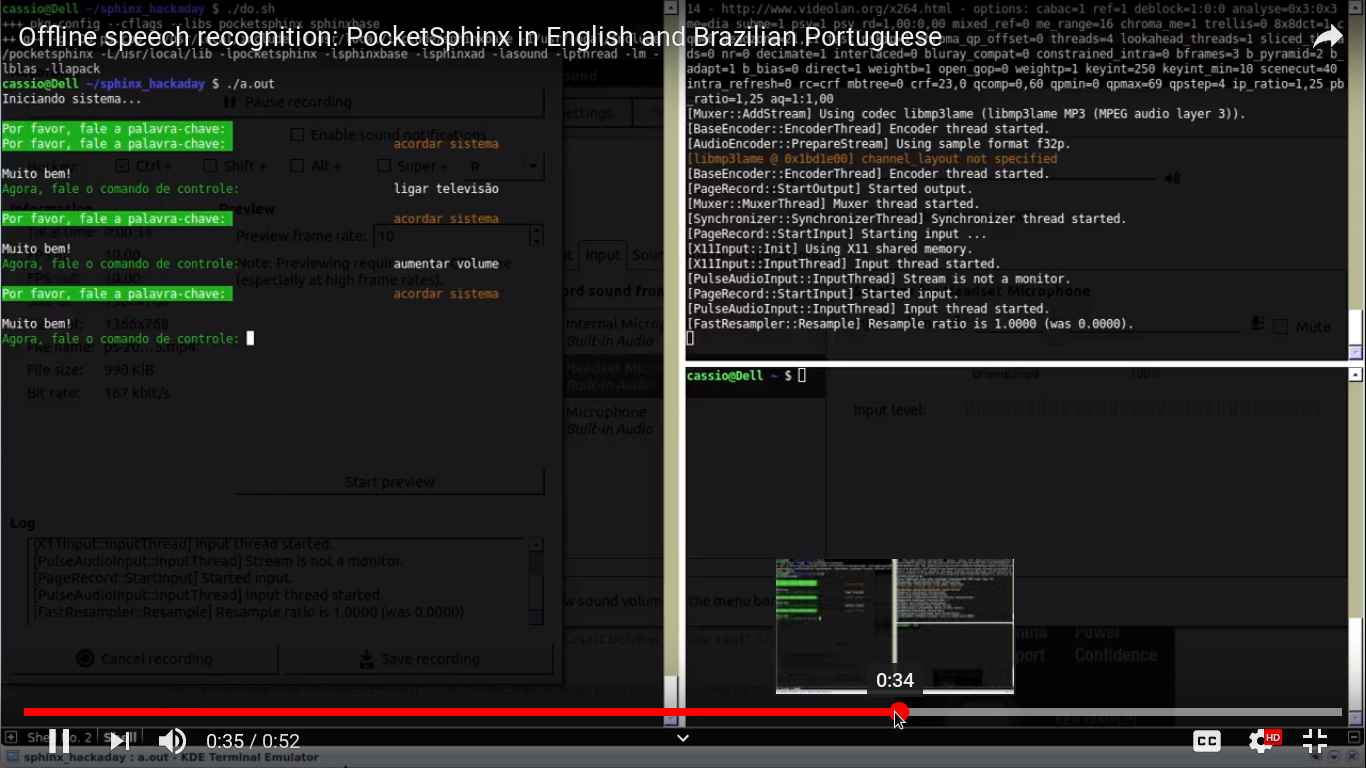Open the video title link at top

pos(480,38)
